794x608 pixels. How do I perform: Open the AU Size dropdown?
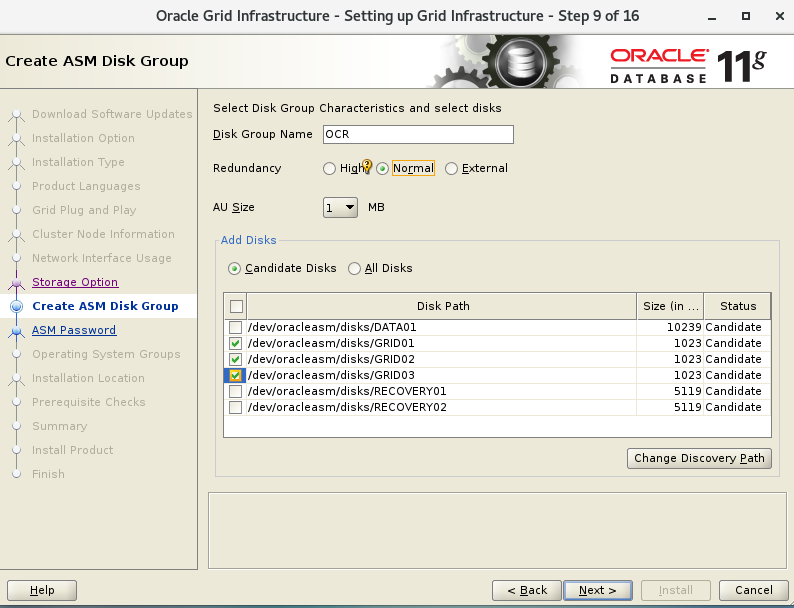(340, 208)
